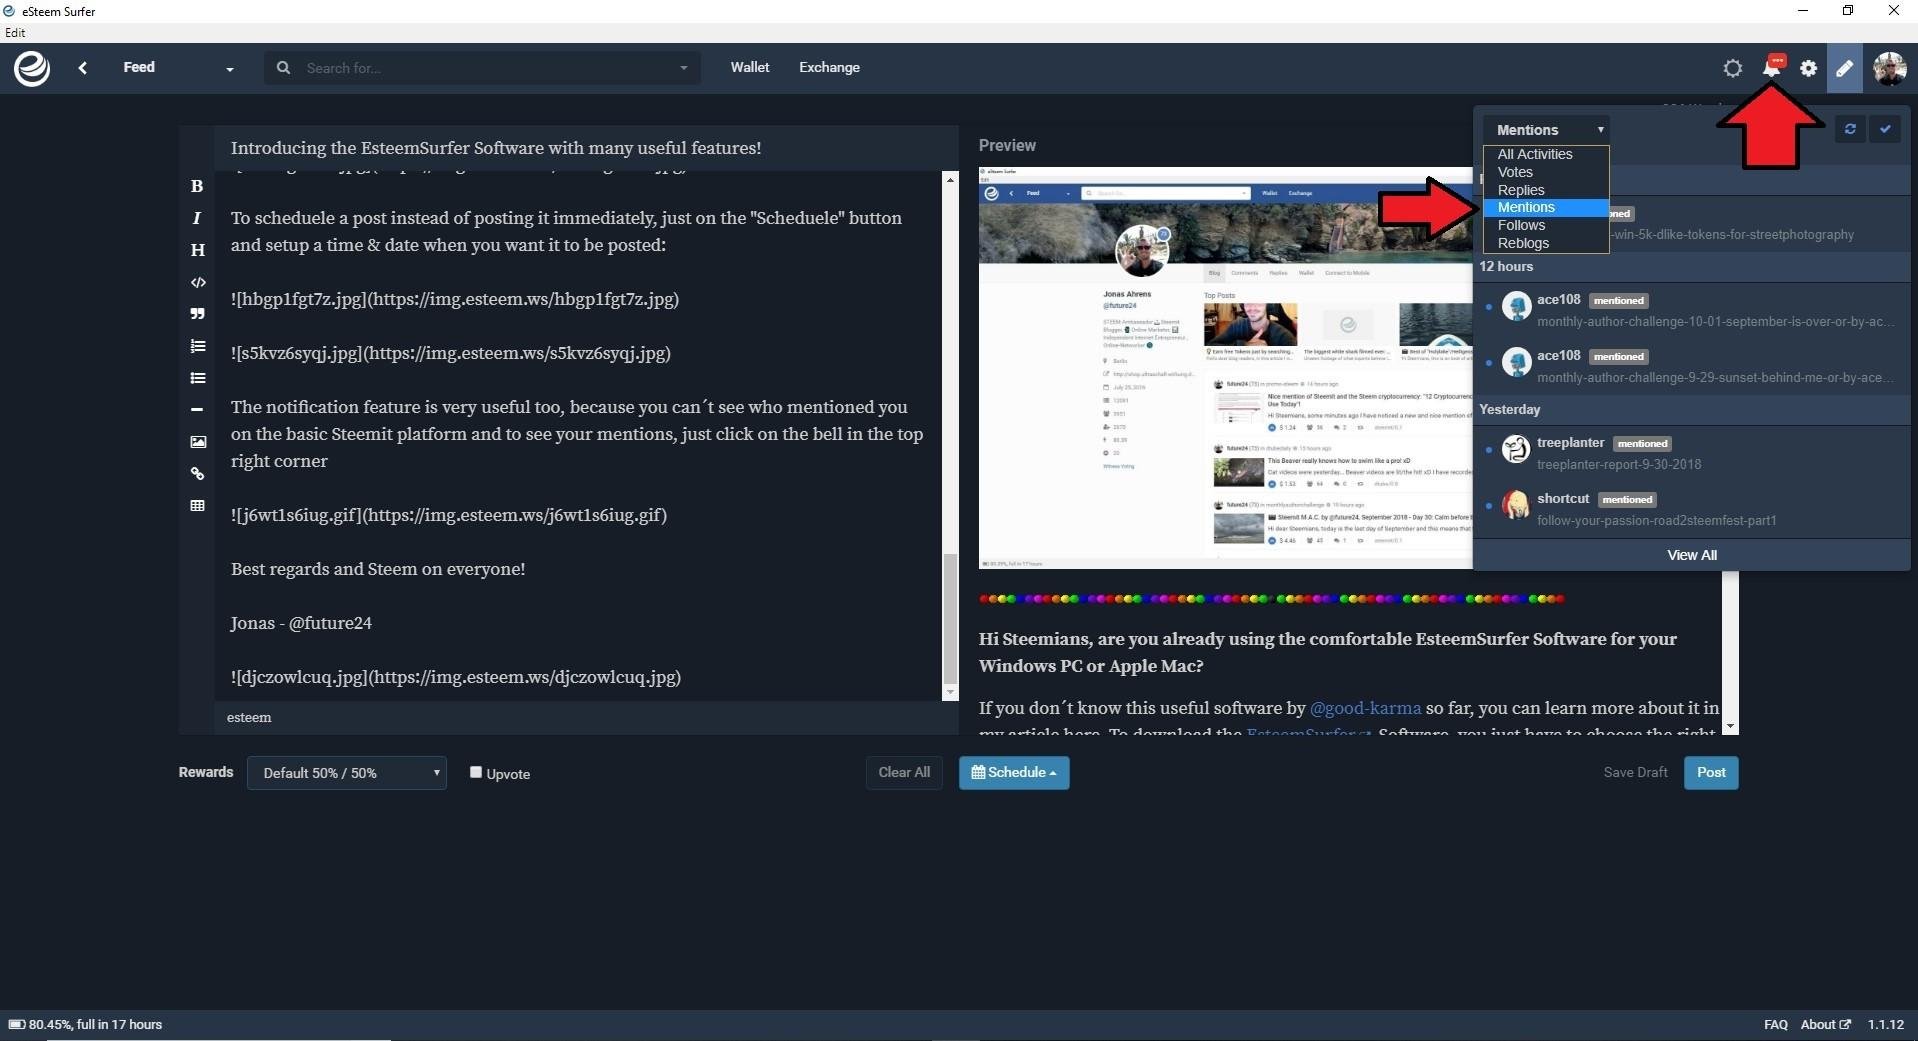Click View All notifications
This screenshot has height=1041, width=1918.
click(1692, 555)
